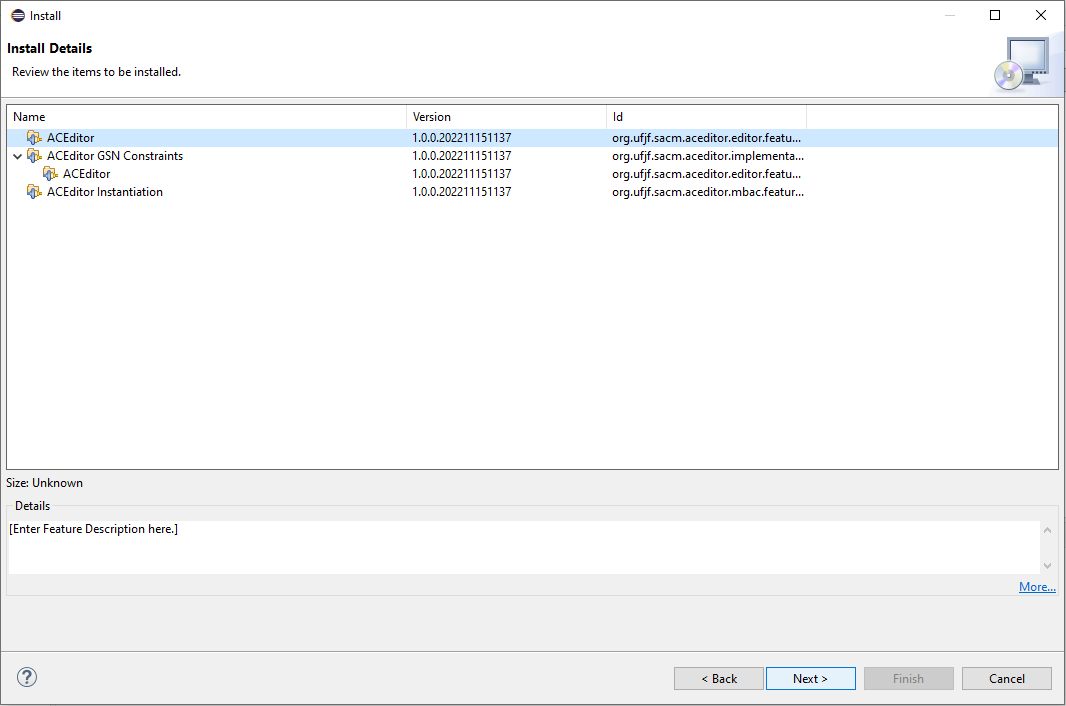Select the ACEditor GSN Constraints feature name
1066x706 pixels.
click(115, 156)
